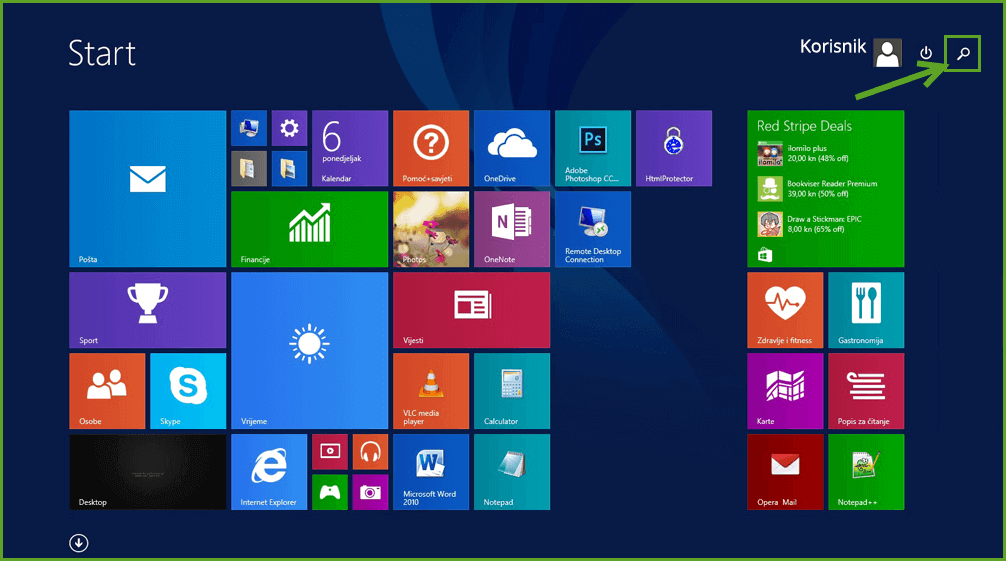Open Remote Desktop Connection tile
The height and width of the screenshot is (561, 1006).
[593, 229]
